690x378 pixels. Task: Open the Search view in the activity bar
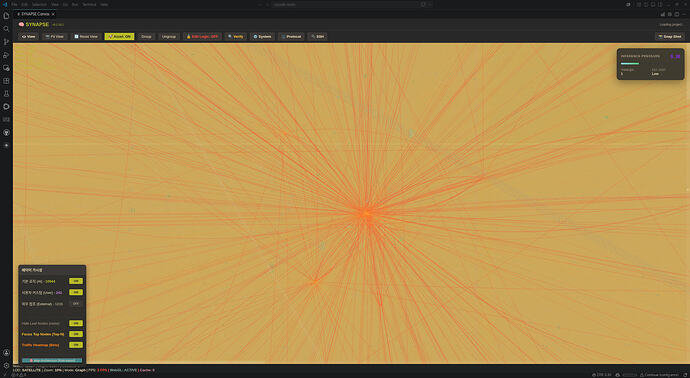tap(6, 29)
